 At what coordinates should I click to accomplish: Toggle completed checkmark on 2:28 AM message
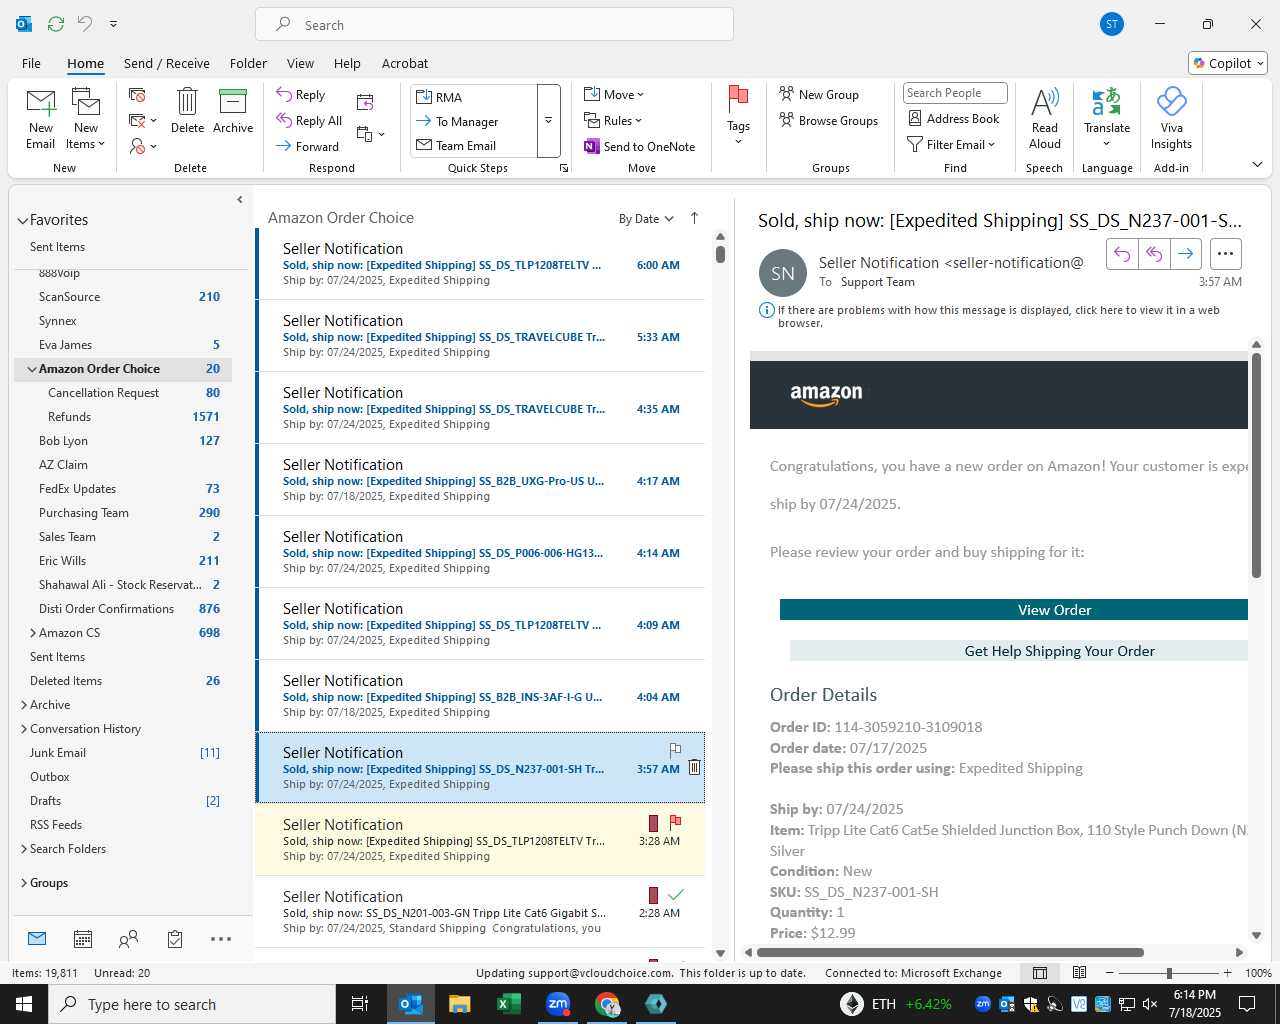tap(676, 894)
